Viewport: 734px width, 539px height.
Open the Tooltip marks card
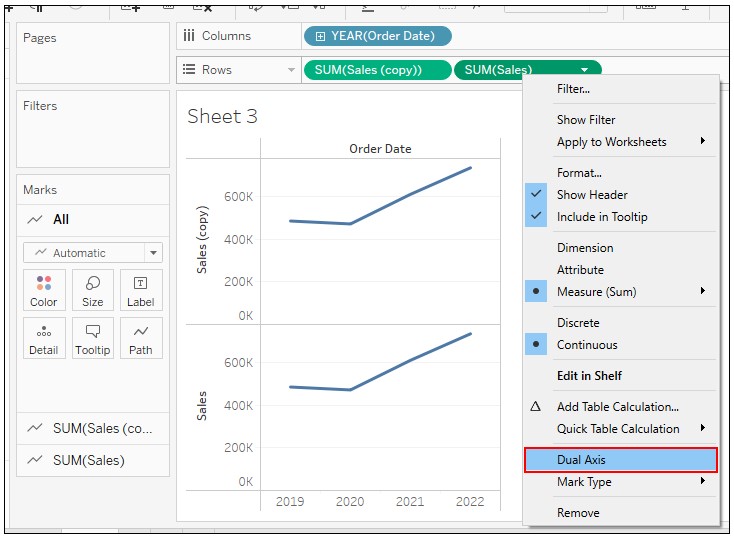(93, 338)
